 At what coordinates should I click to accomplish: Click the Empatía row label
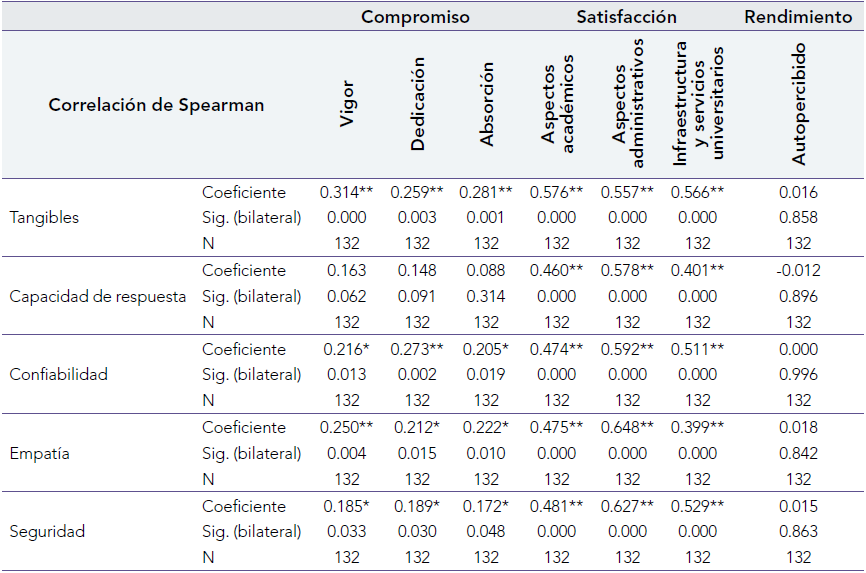[41, 453]
